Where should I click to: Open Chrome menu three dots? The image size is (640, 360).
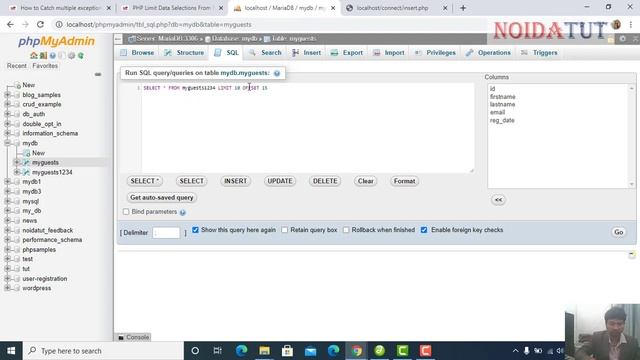[x=631, y=24]
